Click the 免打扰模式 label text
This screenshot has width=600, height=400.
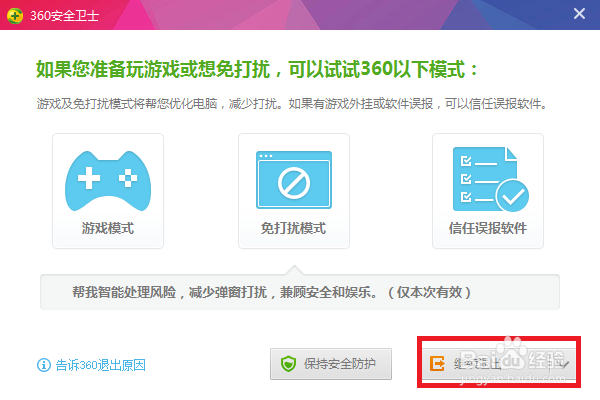coord(293,228)
